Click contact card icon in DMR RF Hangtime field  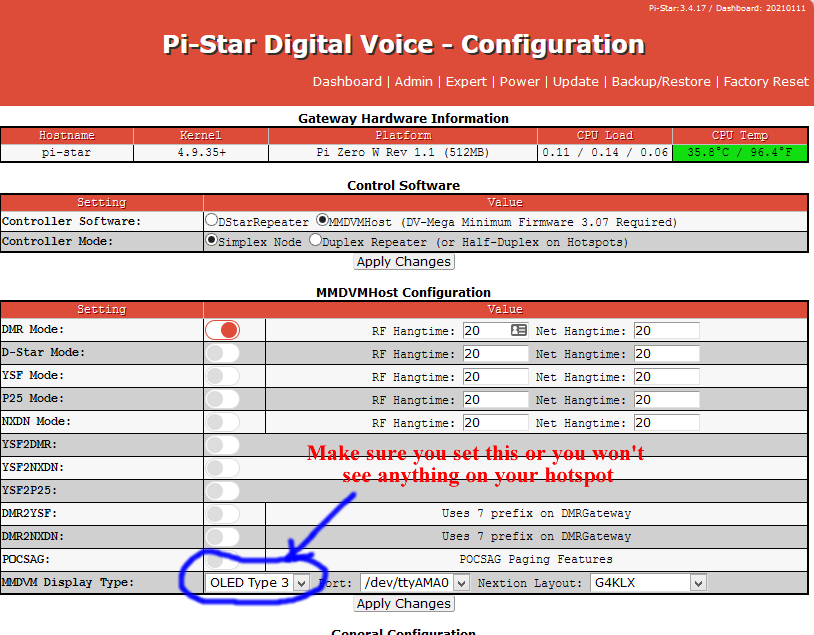pyautogui.click(x=518, y=330)
